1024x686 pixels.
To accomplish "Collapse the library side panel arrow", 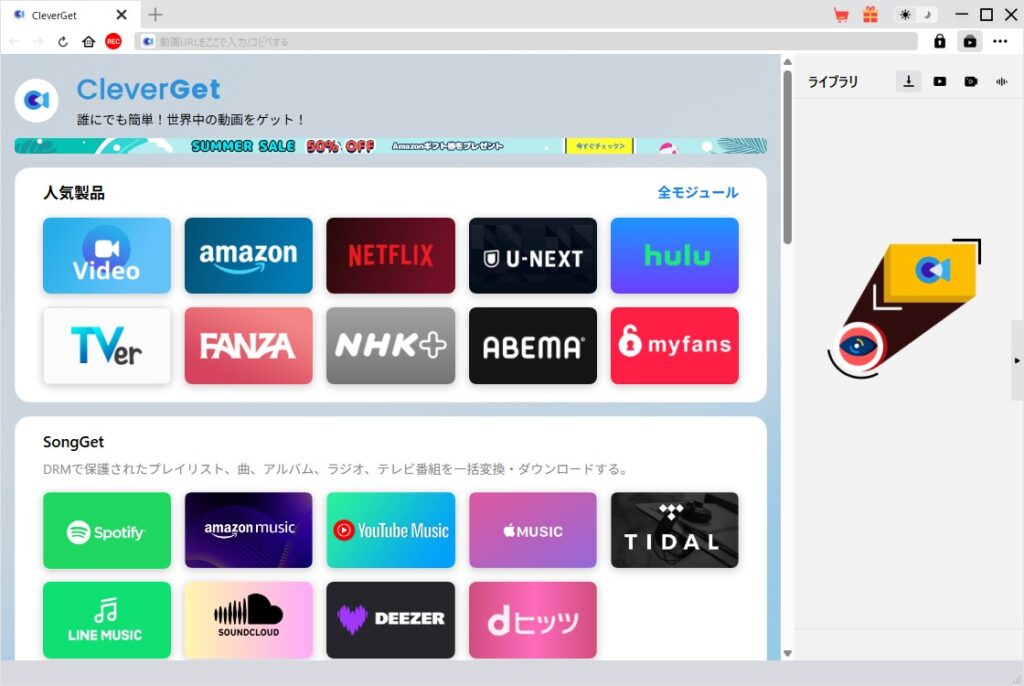I will click(1017, 360).
